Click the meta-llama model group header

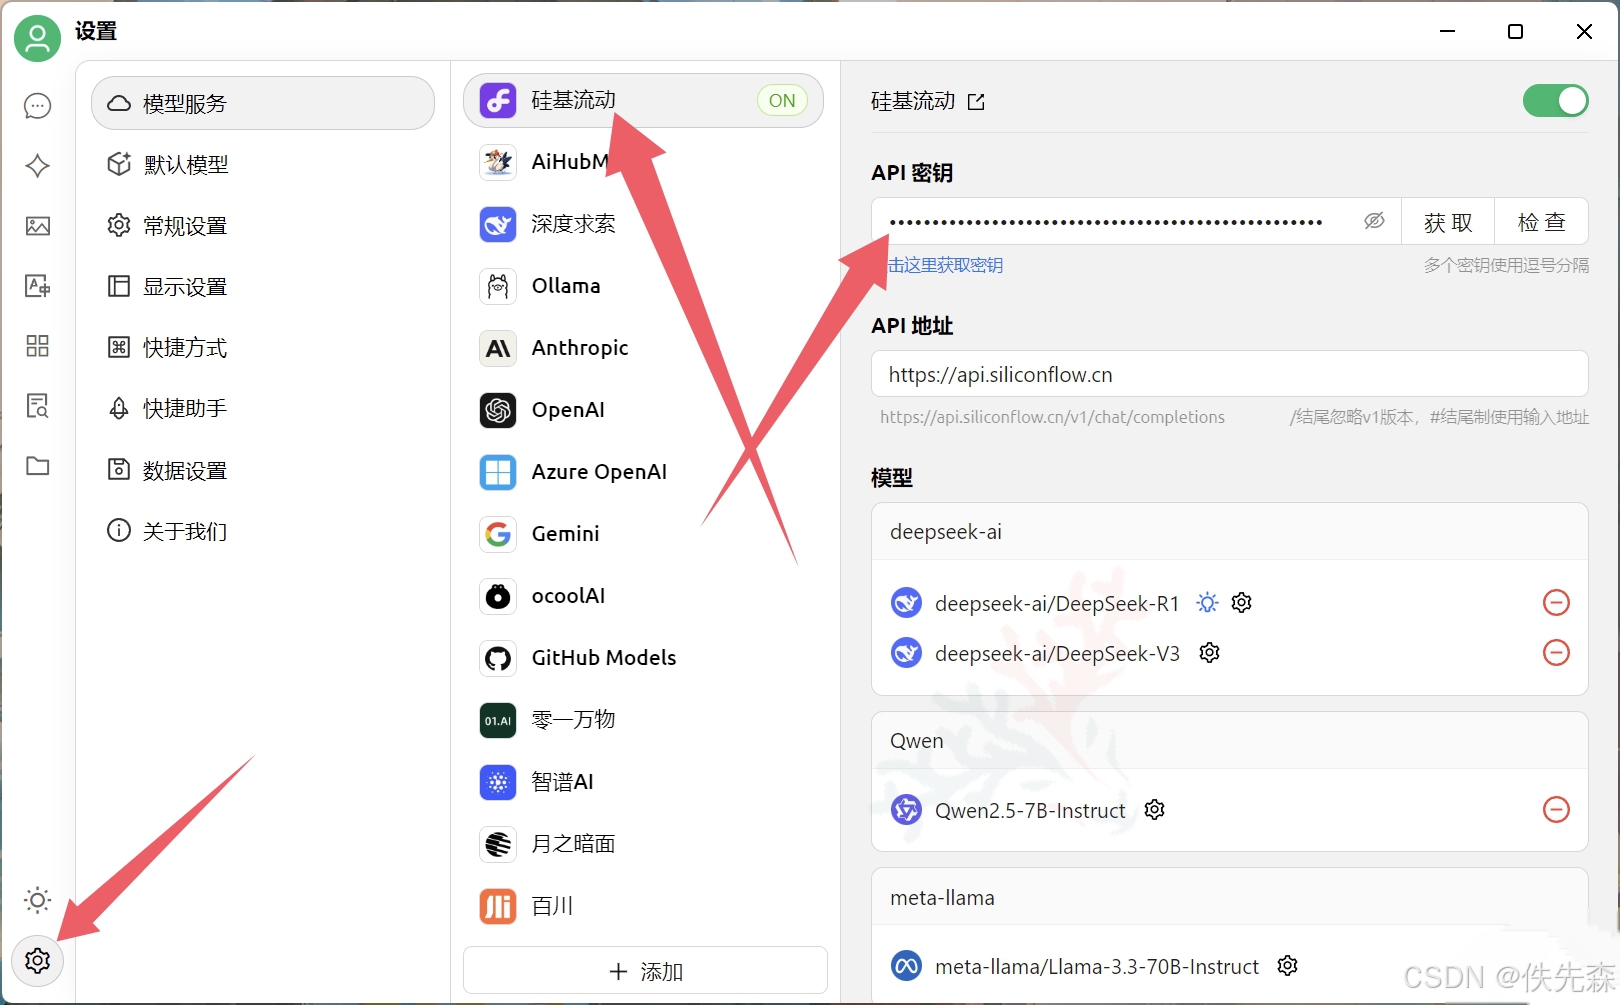pyautogui.click(x=1229, y=898)
